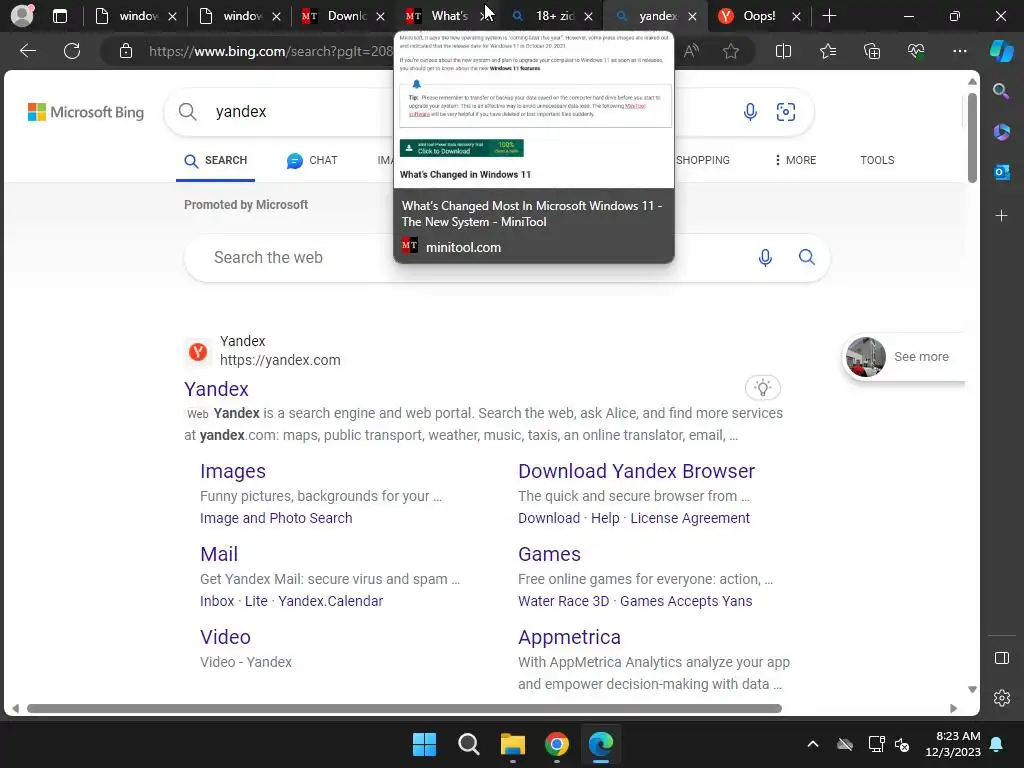1024x768 pixels.
Task: Toggle the split screen icon
Action: pos(783,51)
